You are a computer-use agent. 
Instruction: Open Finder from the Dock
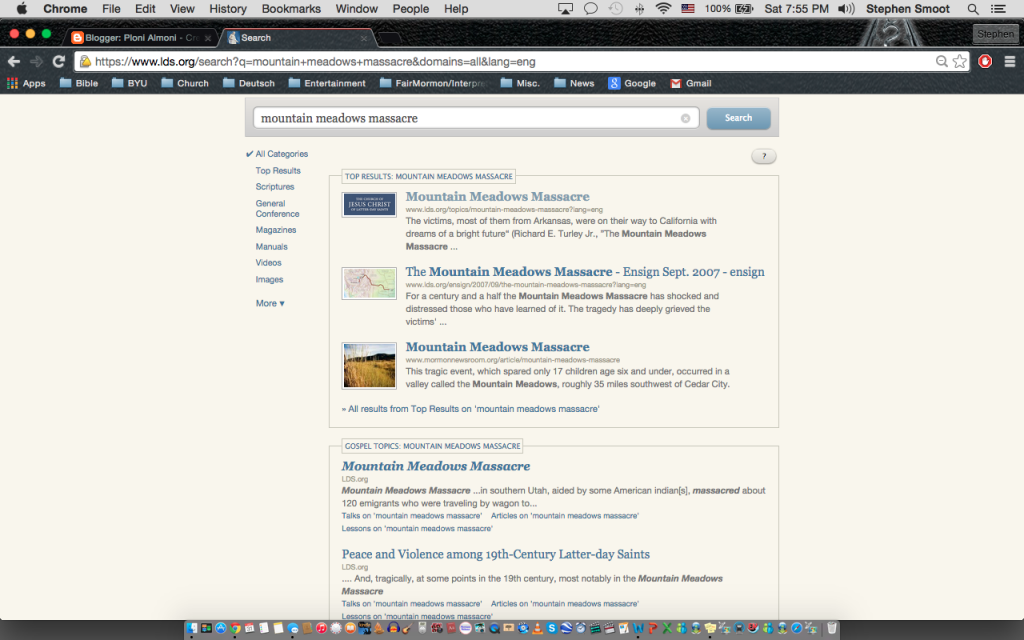click(x=192, y=628)
